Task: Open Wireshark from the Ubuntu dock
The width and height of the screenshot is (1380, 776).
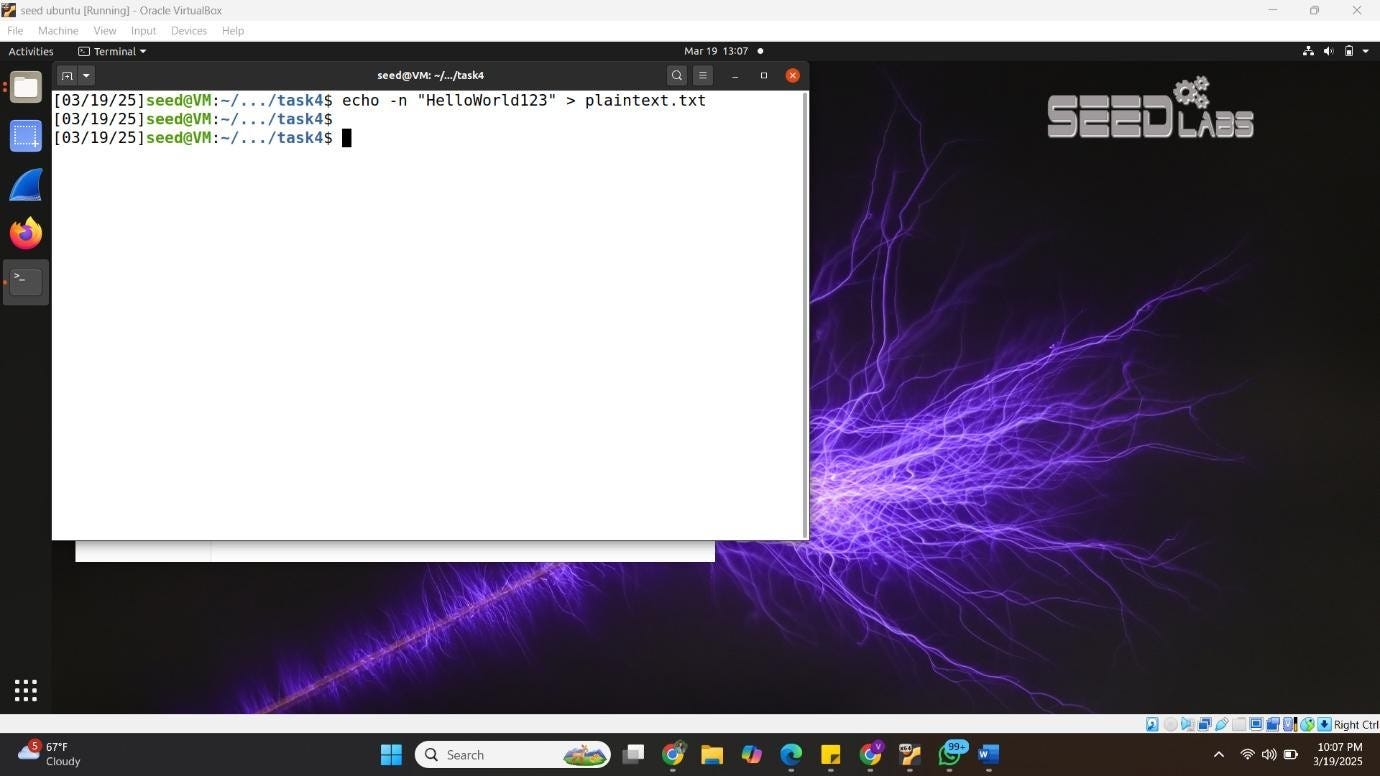Action: [26, 185]
